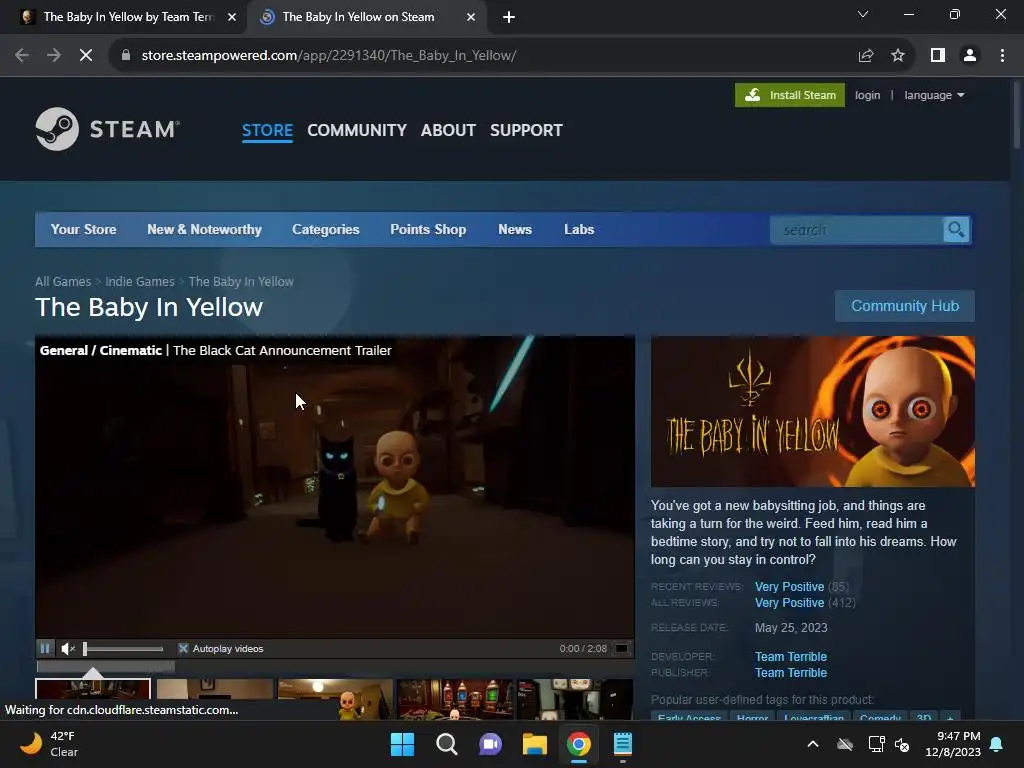Follow the All Games breadcrumb link

click(63, 281)
